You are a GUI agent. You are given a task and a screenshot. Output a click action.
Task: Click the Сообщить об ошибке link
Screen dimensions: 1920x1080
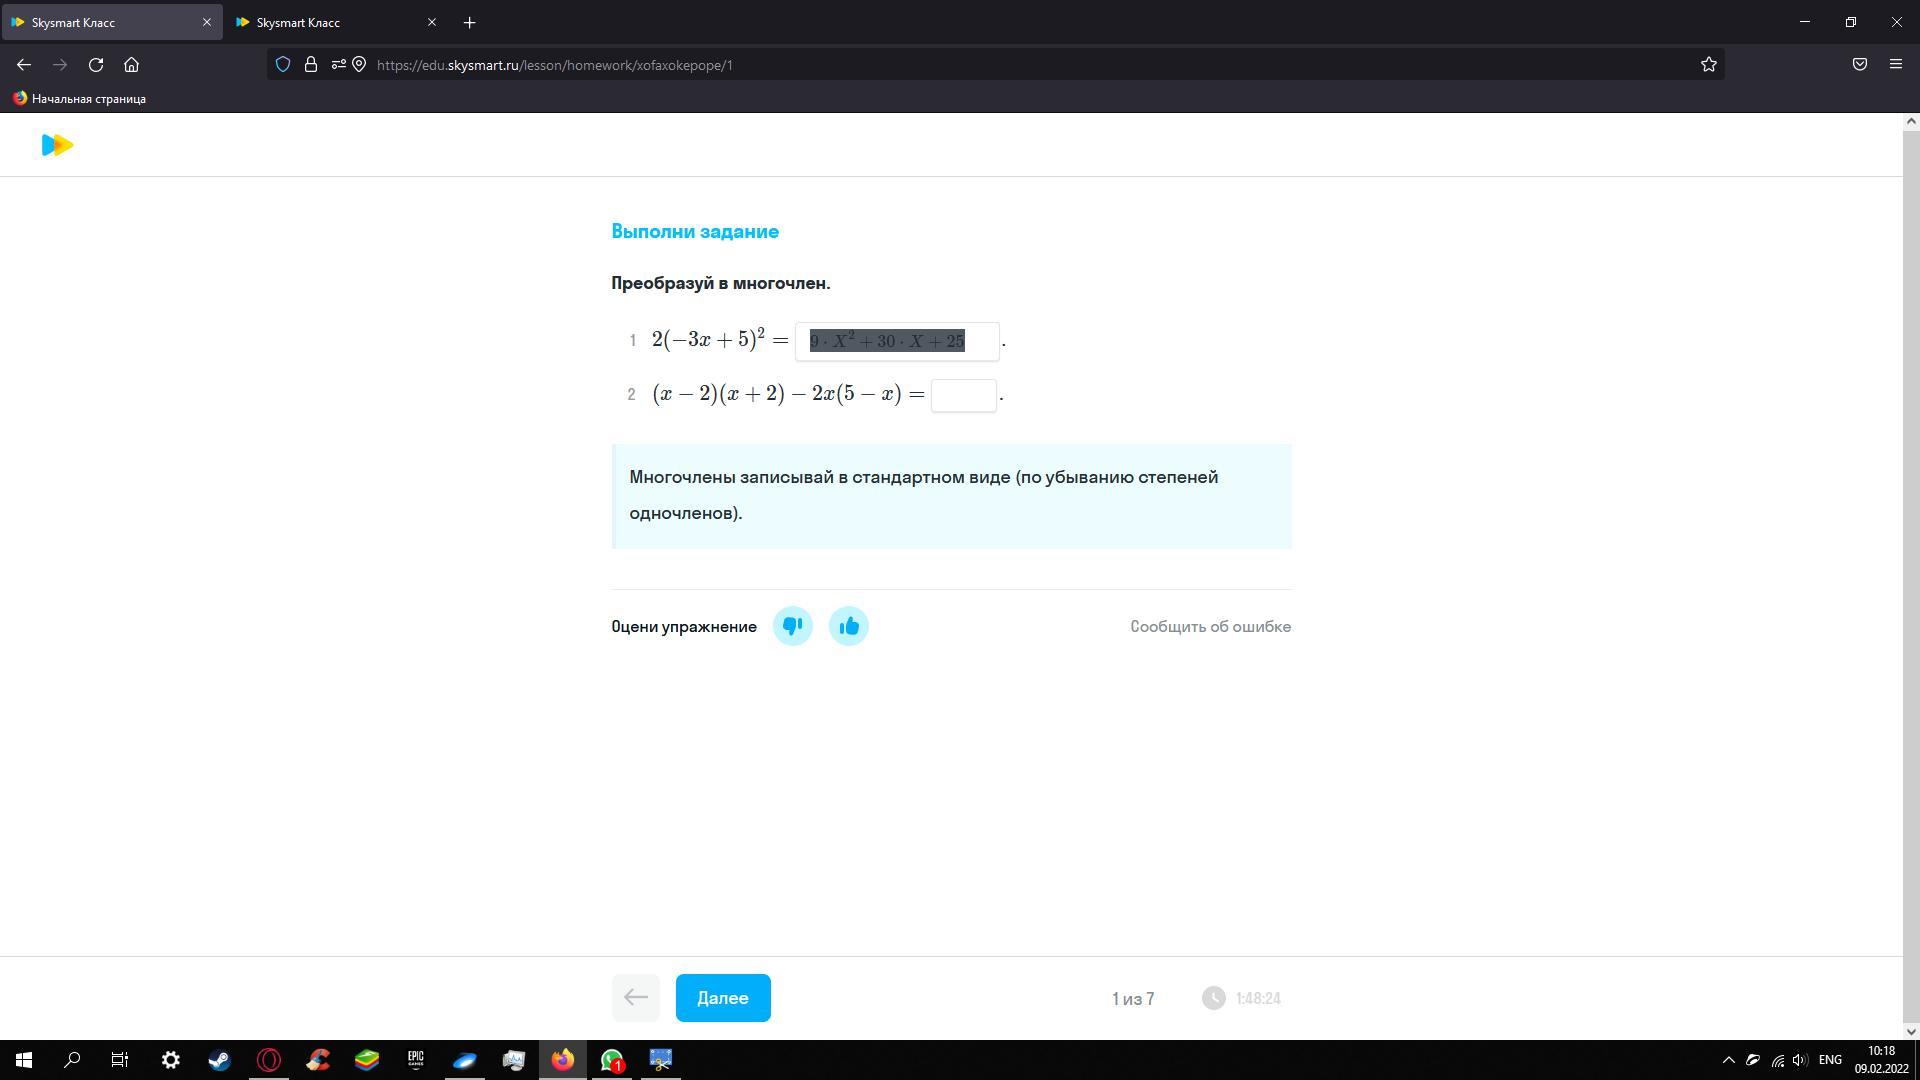pyautogui.click(x=1210, y=627)
